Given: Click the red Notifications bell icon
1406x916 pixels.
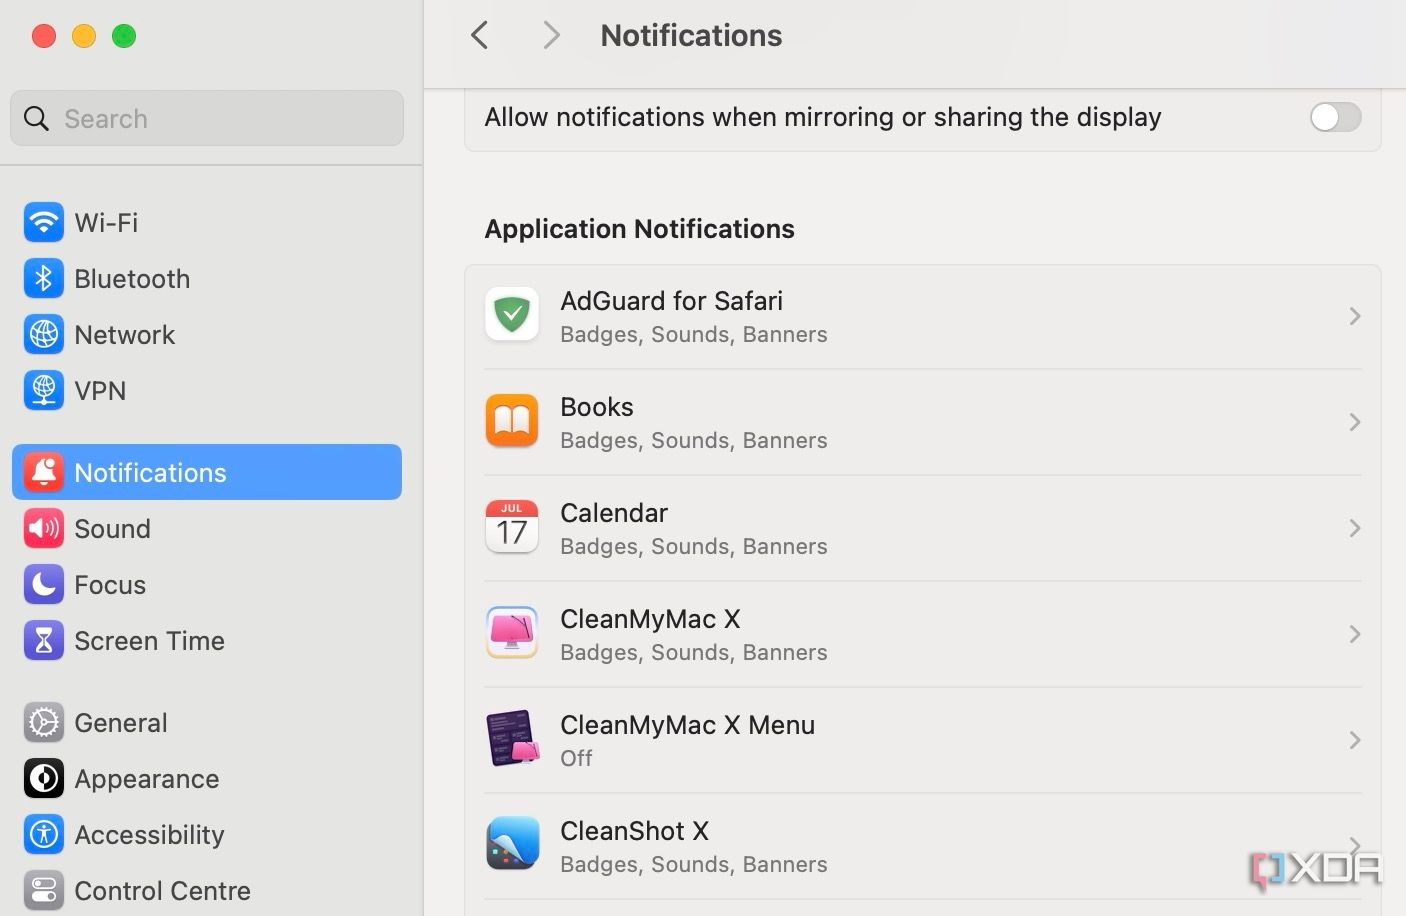Looking at the screenshot, I should click(43, 472).
